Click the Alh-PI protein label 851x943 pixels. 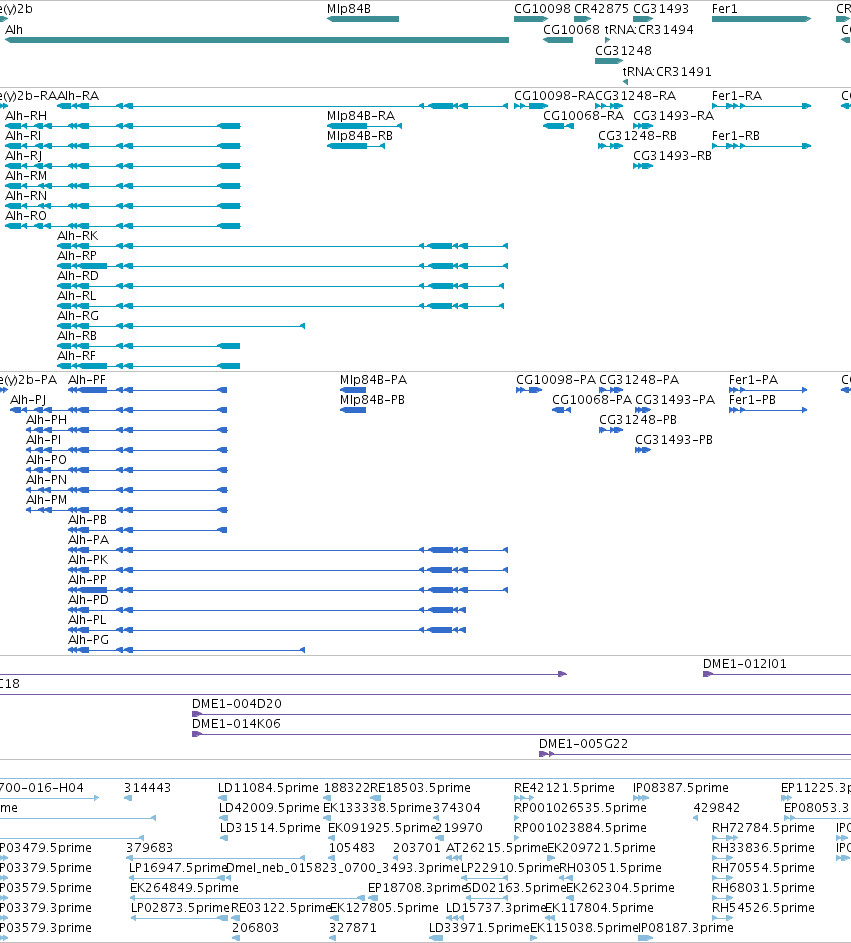[43, 440]
